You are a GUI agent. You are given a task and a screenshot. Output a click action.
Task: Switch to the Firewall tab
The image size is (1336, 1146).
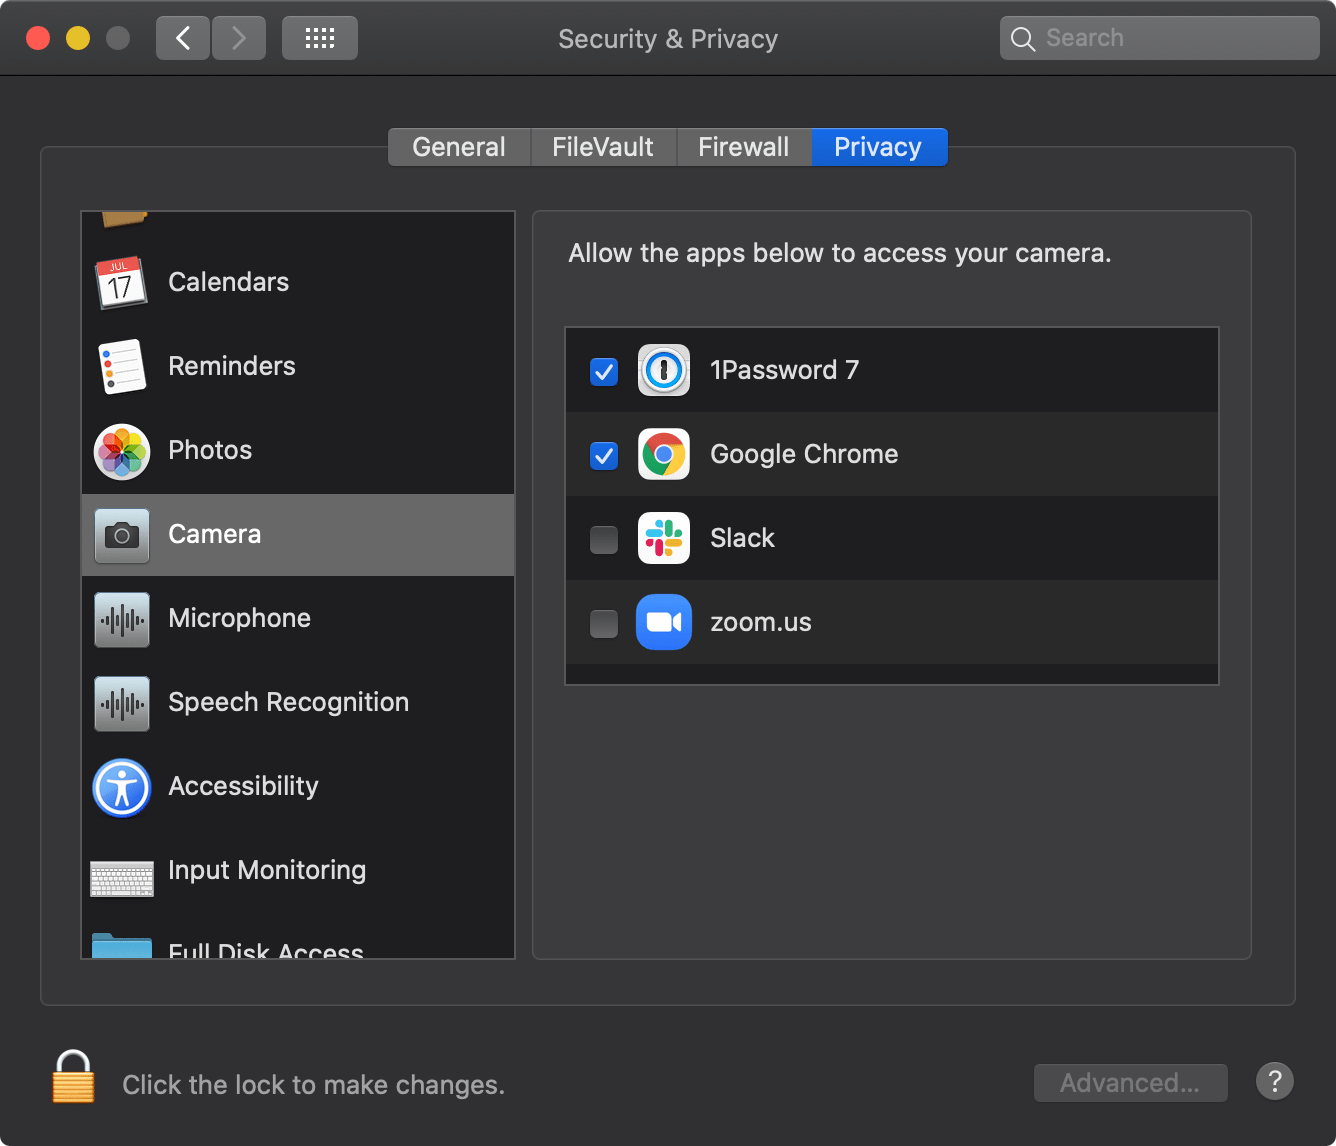click(744, 147)
